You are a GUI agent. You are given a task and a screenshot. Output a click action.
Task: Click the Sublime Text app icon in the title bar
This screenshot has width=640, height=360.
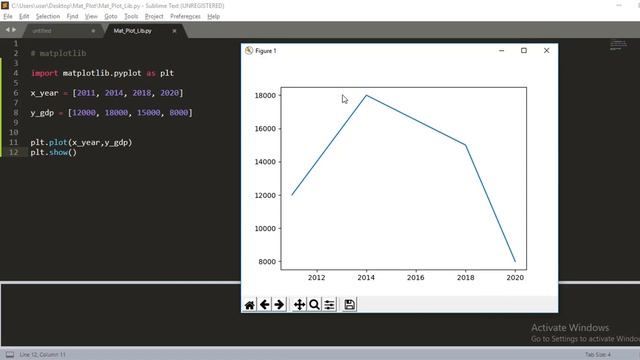click(5, 6)
